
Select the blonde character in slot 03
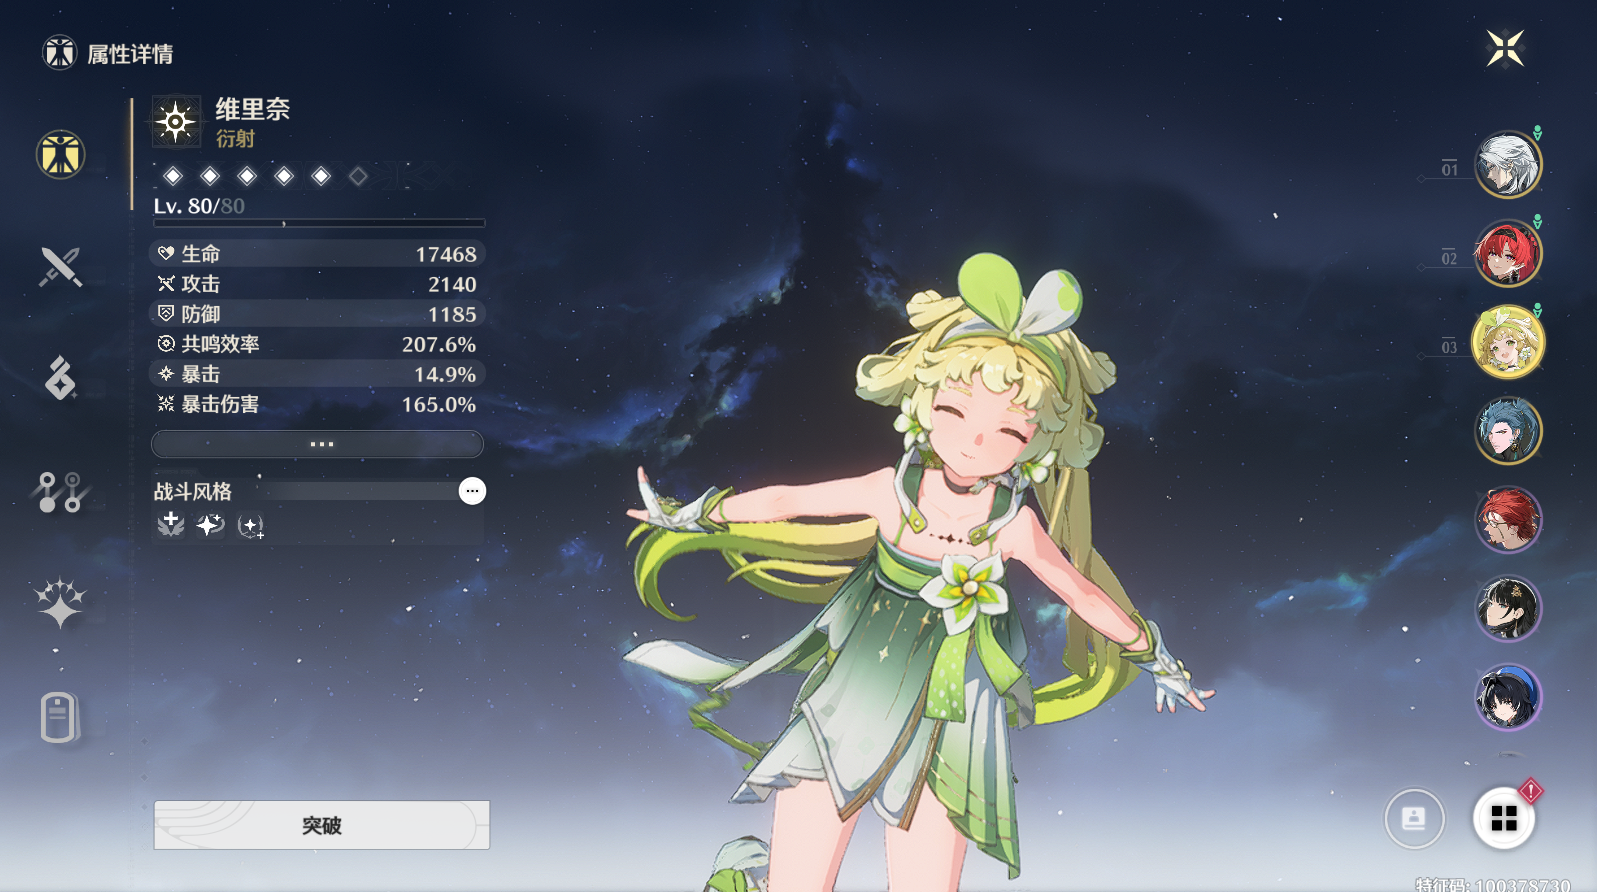pyautogui.click(x=1508, y=342)
